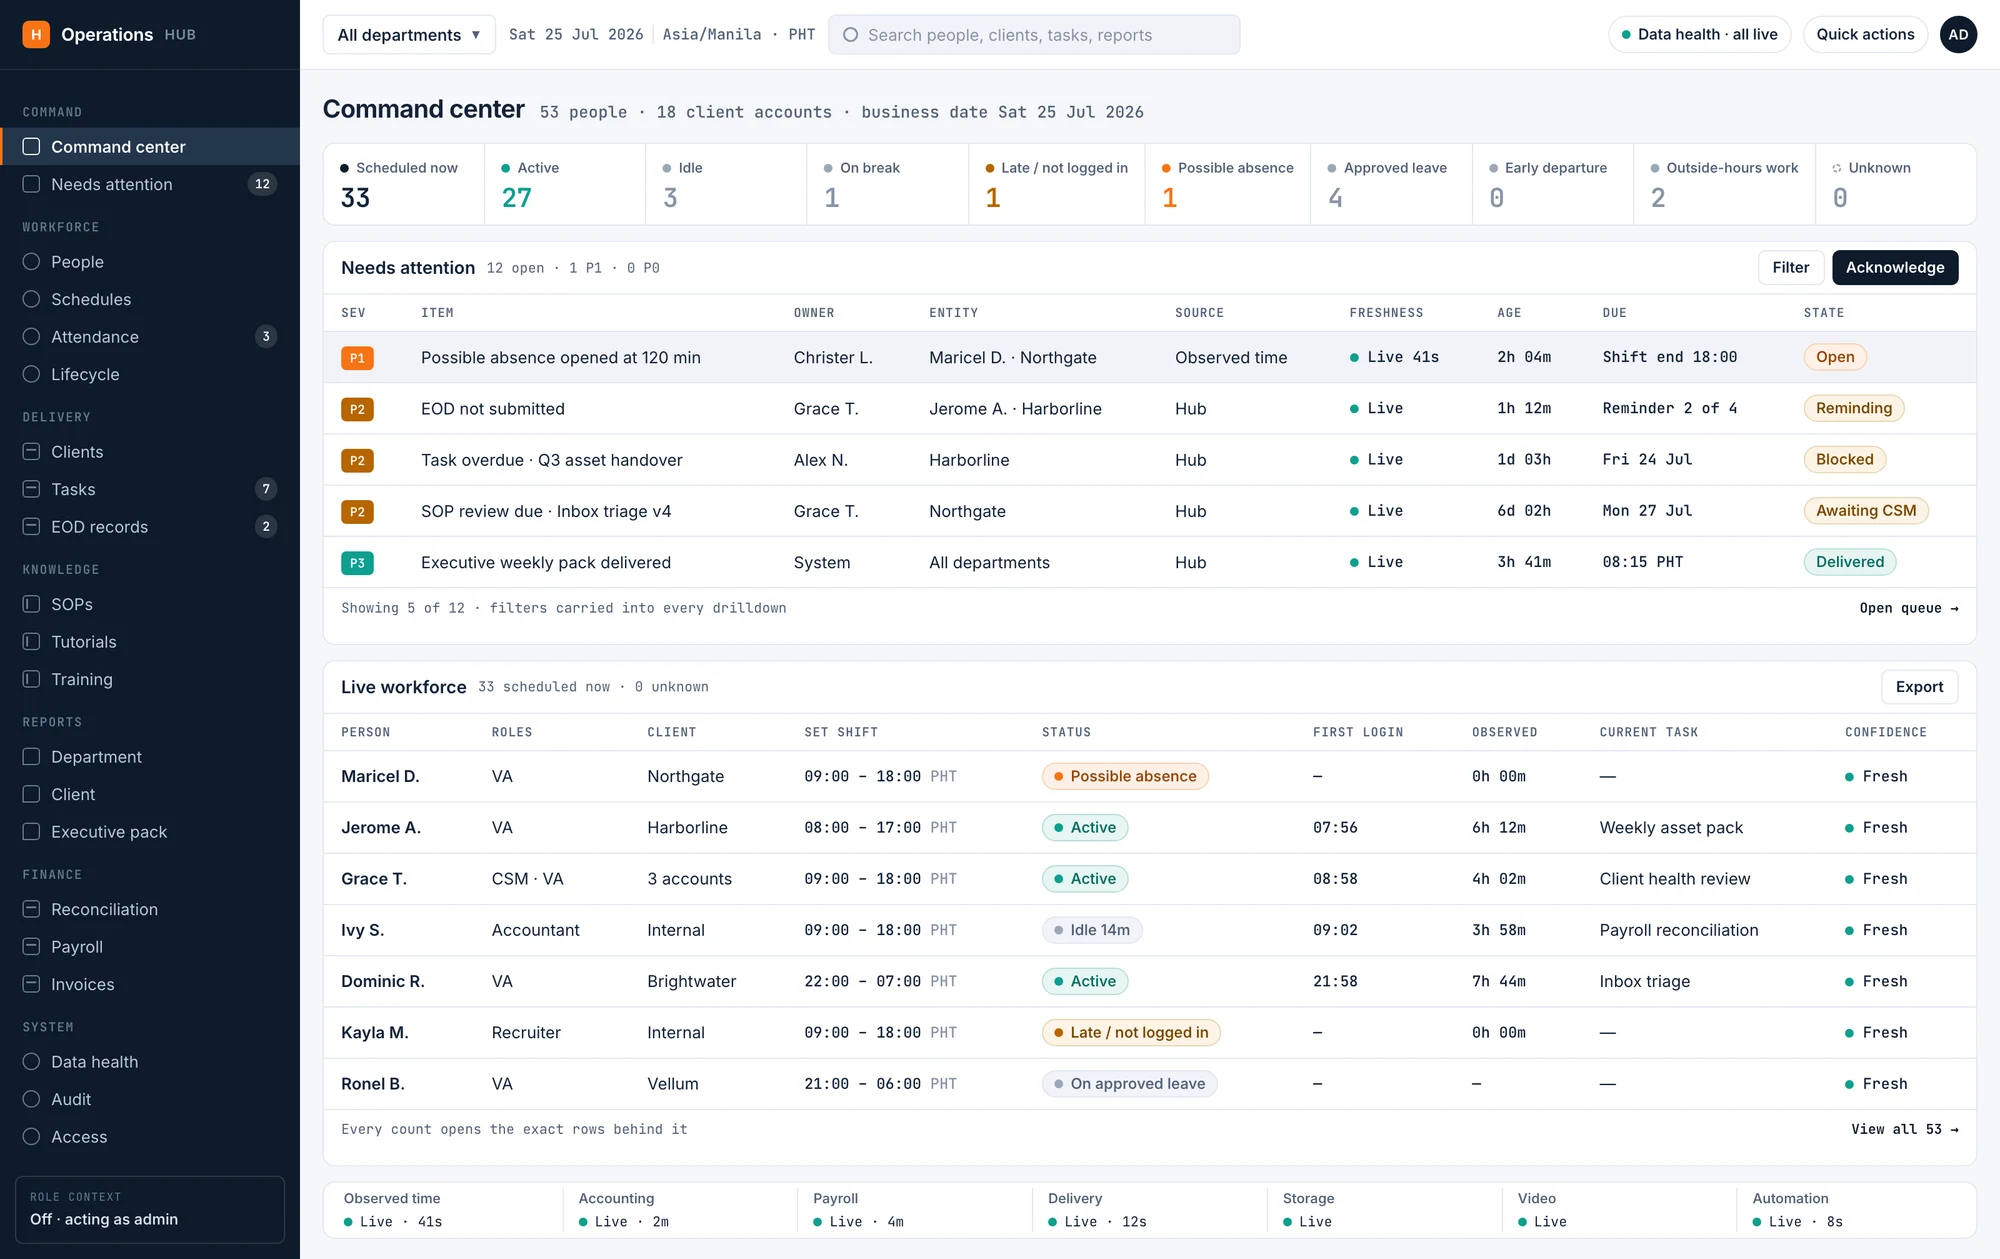Click the On approved leave status badge
Image resolution: width=2000 pixels, height=1259 pixels.
pos(1129,1084)
